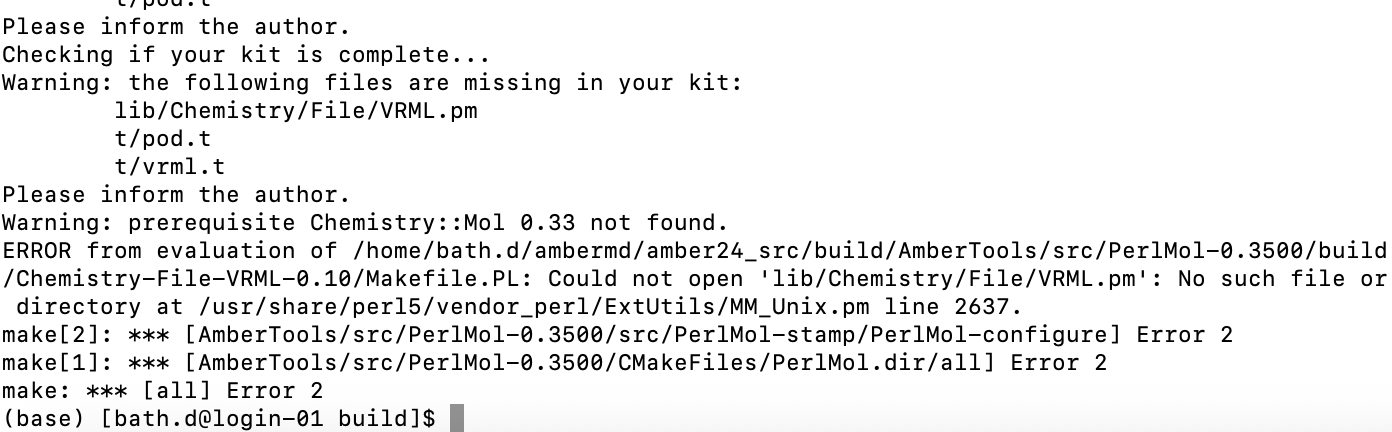Click the indented 'lib/Chemistry/File/VRML.pm' missing file entry

[296, 110]
